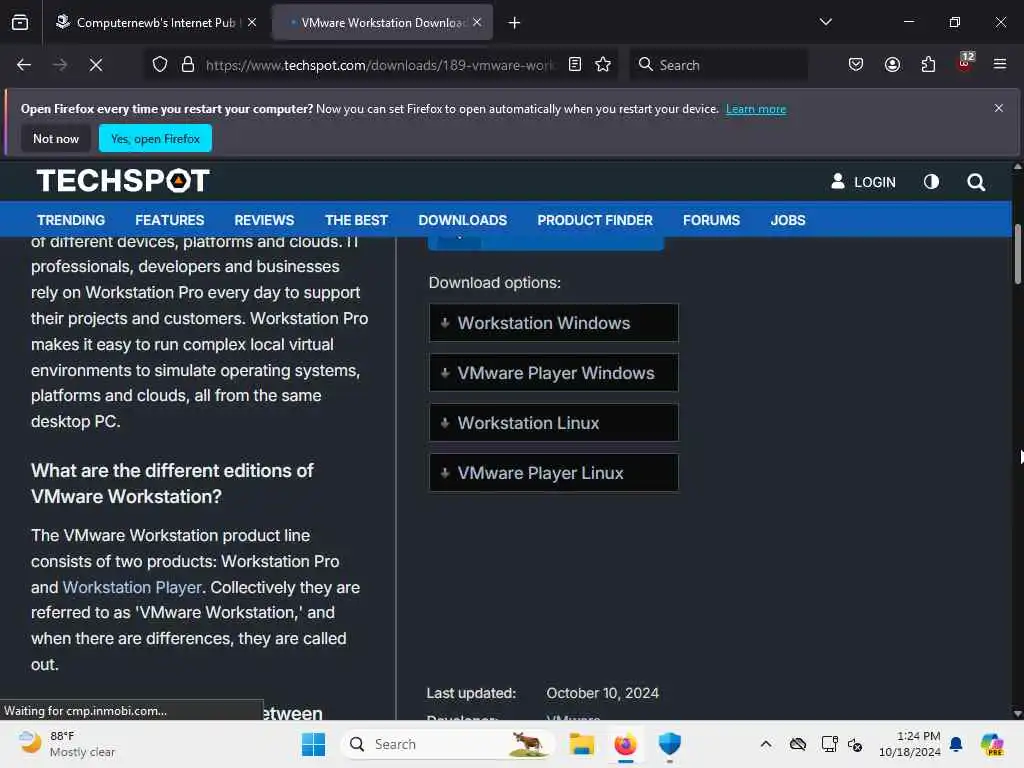Open Windows Security shield taskbar icon
The width and height of the screenshot is (1024, 768).
[669, 744]
